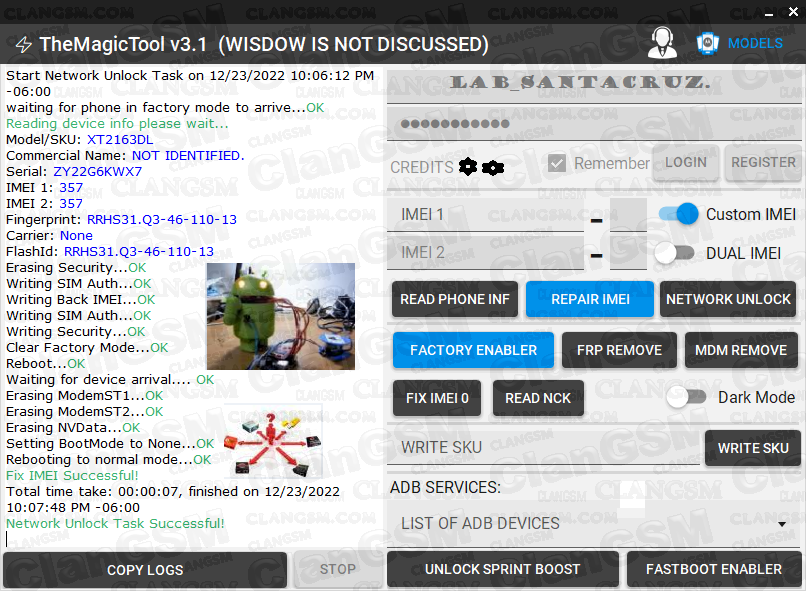Screen dimensions: 806x591
Task: Click the IMEI 1 check digit box
Action: (628, 214)
